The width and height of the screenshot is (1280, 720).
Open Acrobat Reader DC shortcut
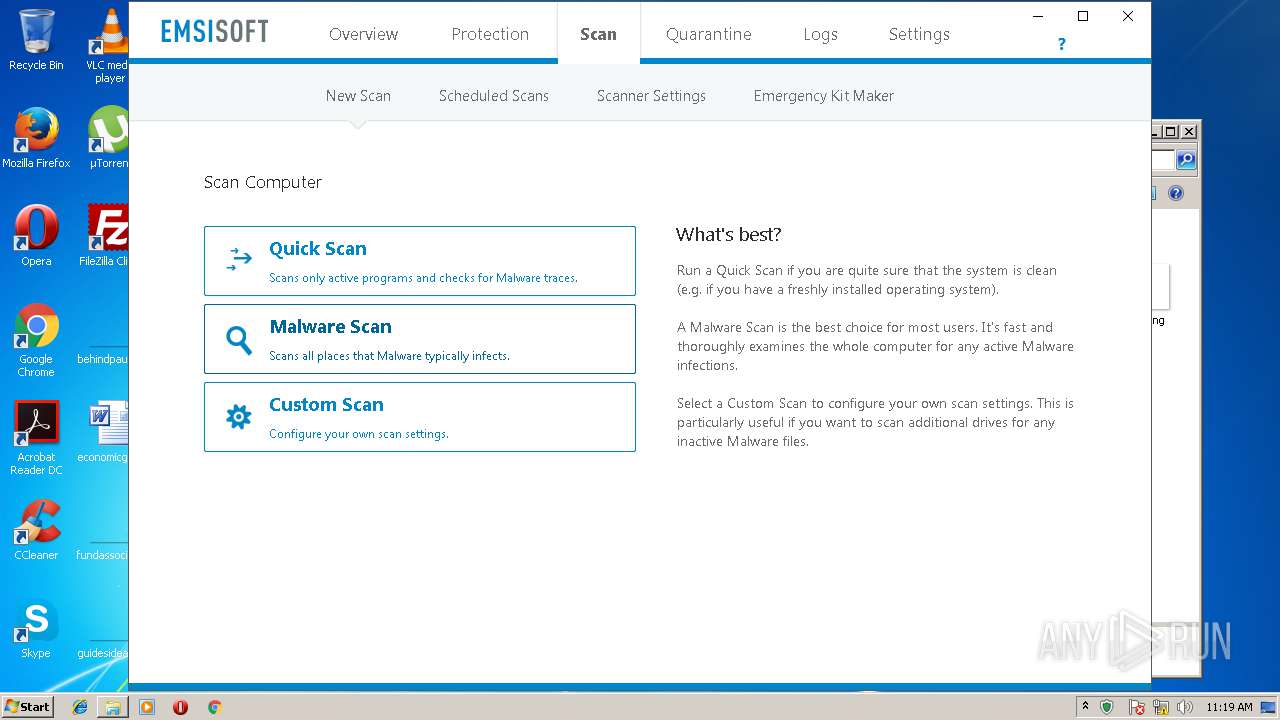coord(36,438)
